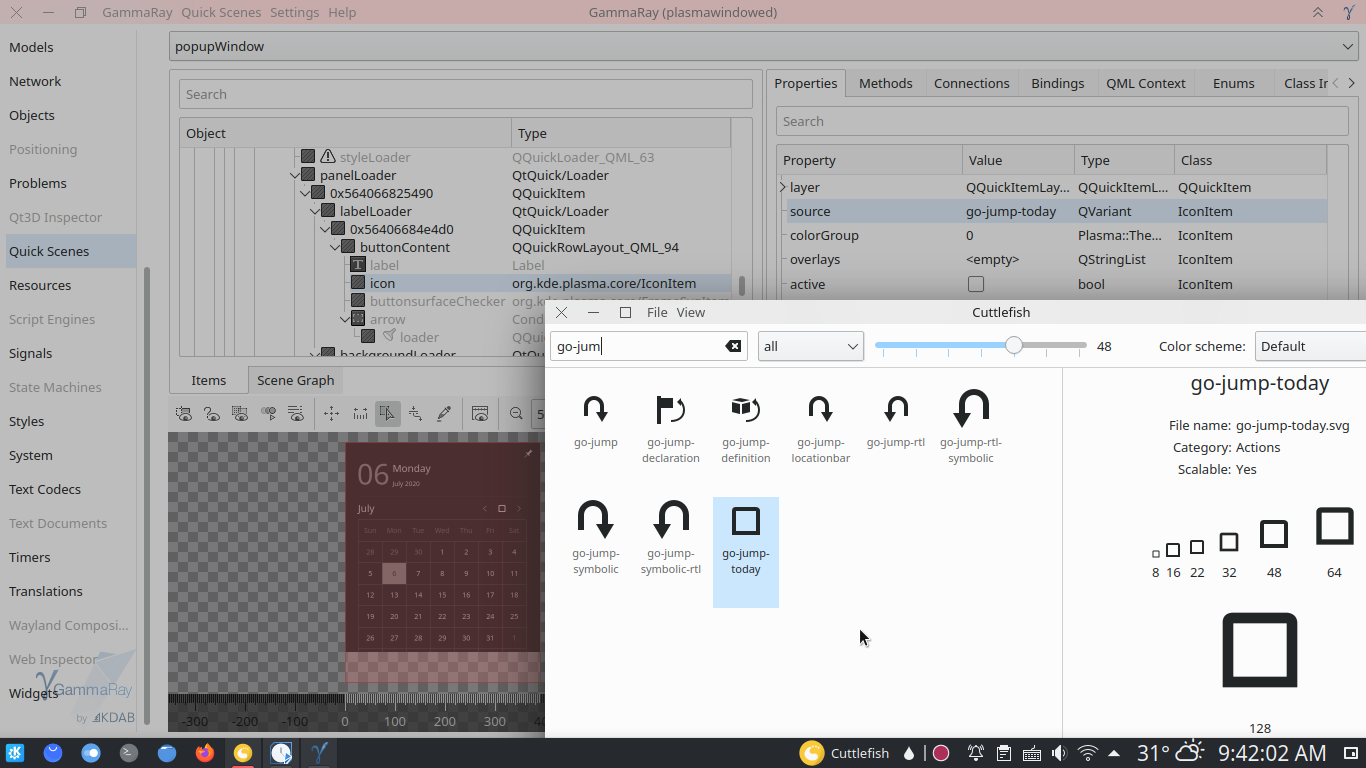
Task: Open the Settings menu in GammaRay
Action: (294, 13)
